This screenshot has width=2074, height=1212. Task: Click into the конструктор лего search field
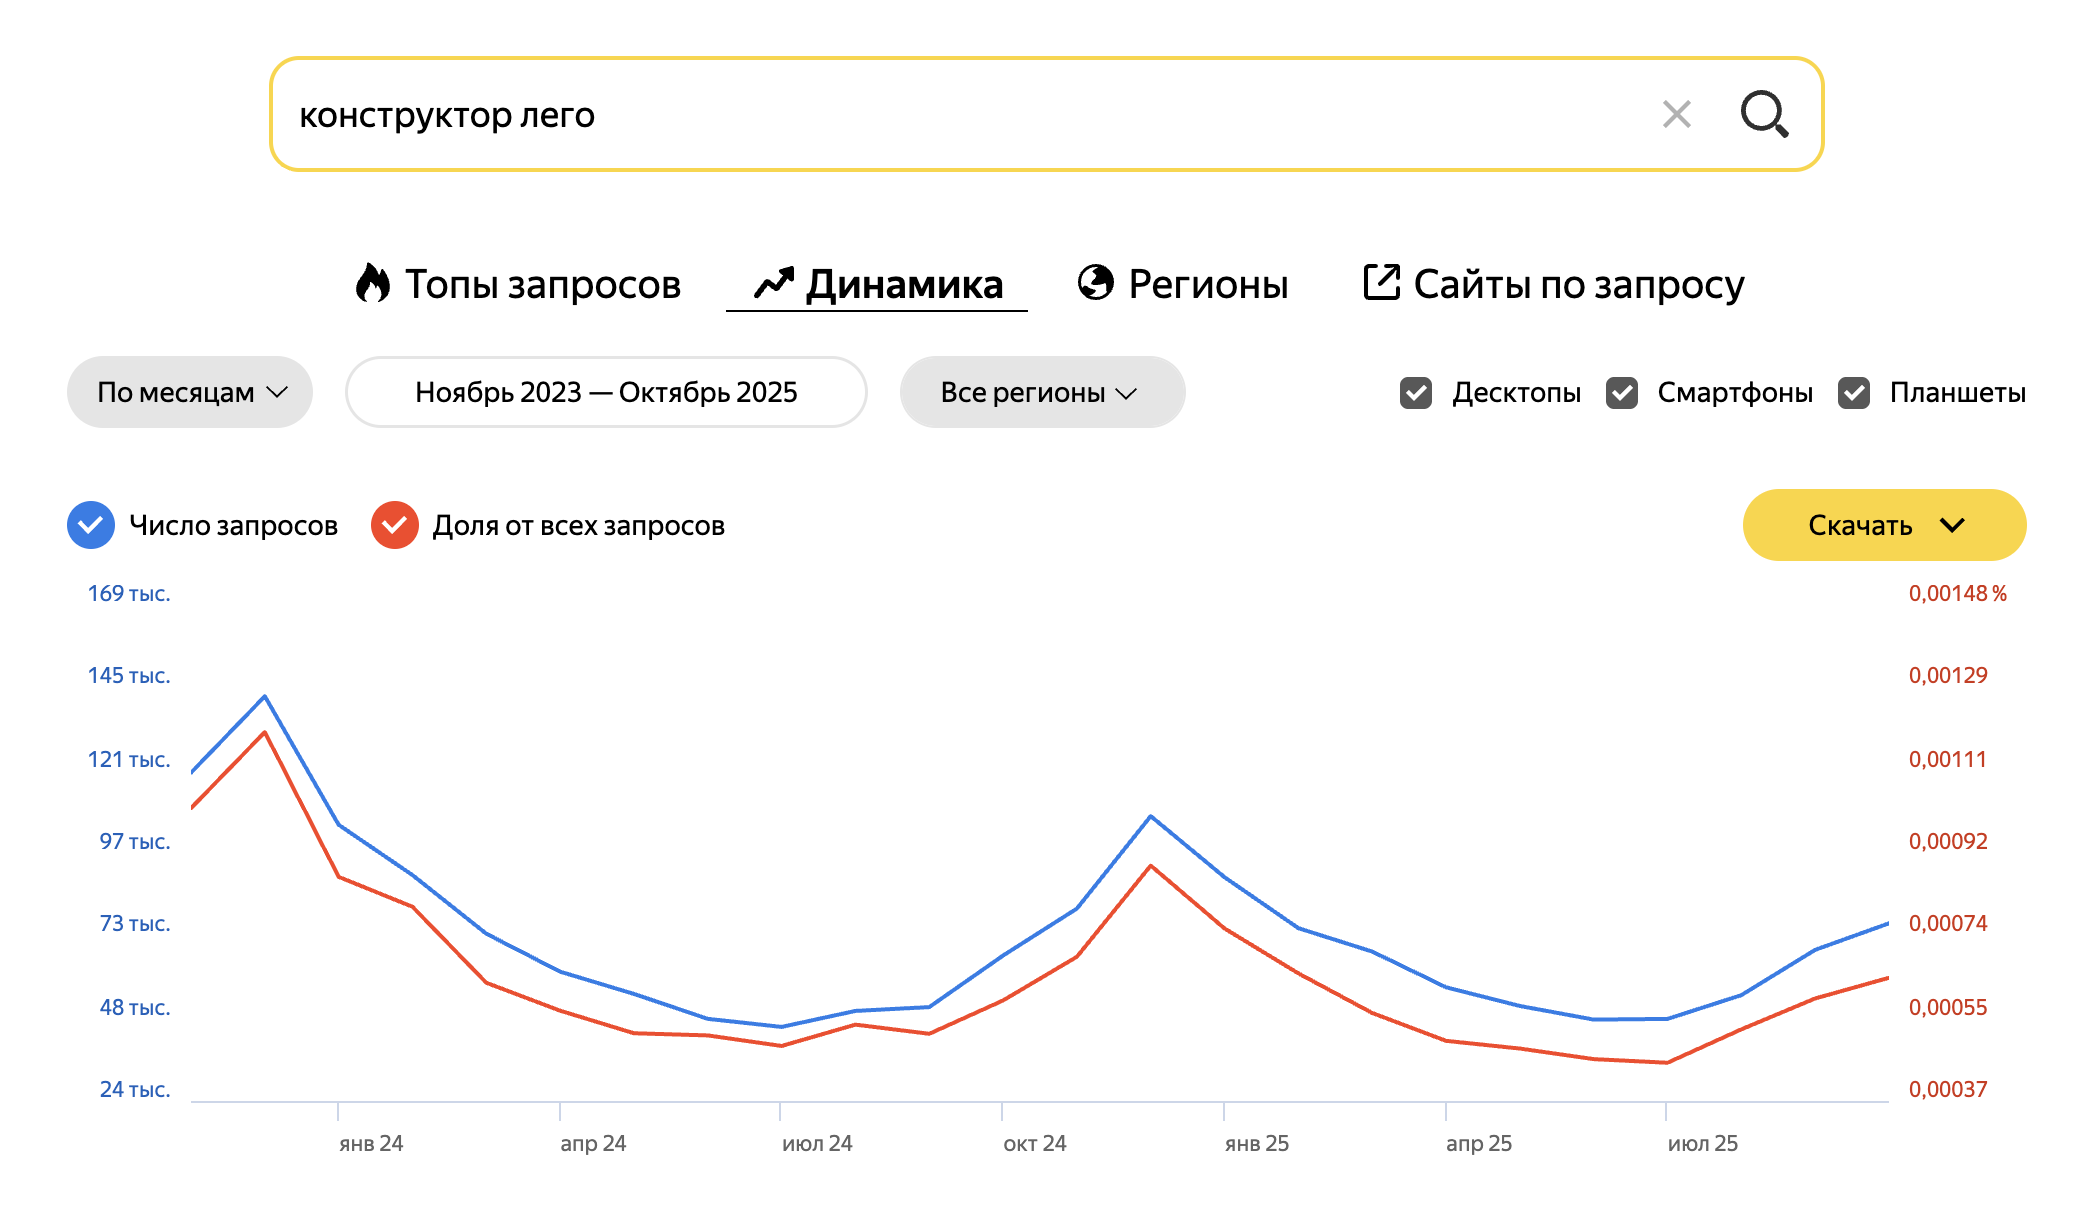tap(900, 115)
